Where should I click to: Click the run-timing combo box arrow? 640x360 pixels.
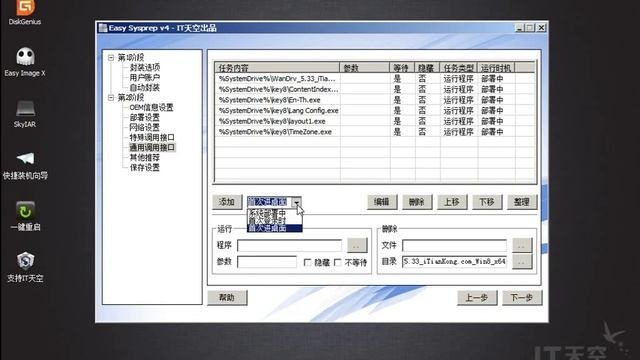pos(297,202)
